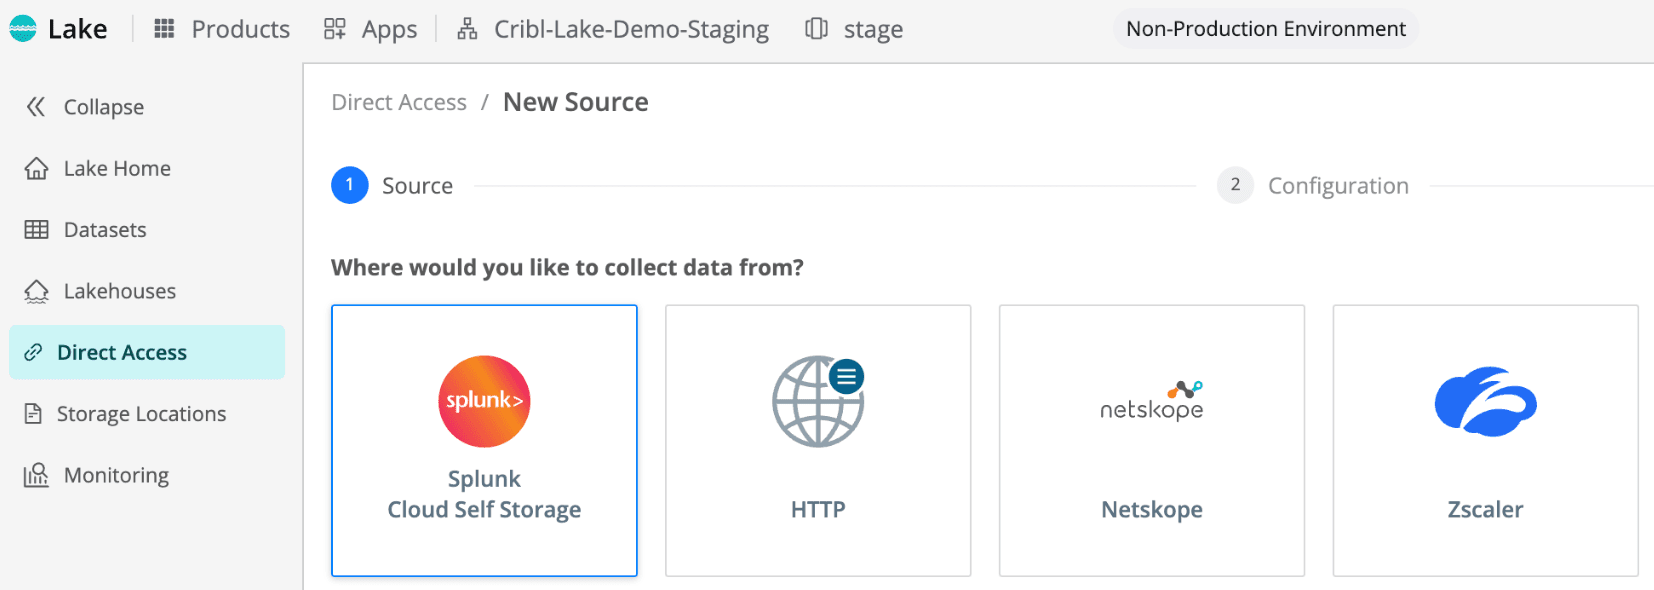1654x590 pixels.
Task: Open the Storage Locations document icon
Action: tap(33, 414)
